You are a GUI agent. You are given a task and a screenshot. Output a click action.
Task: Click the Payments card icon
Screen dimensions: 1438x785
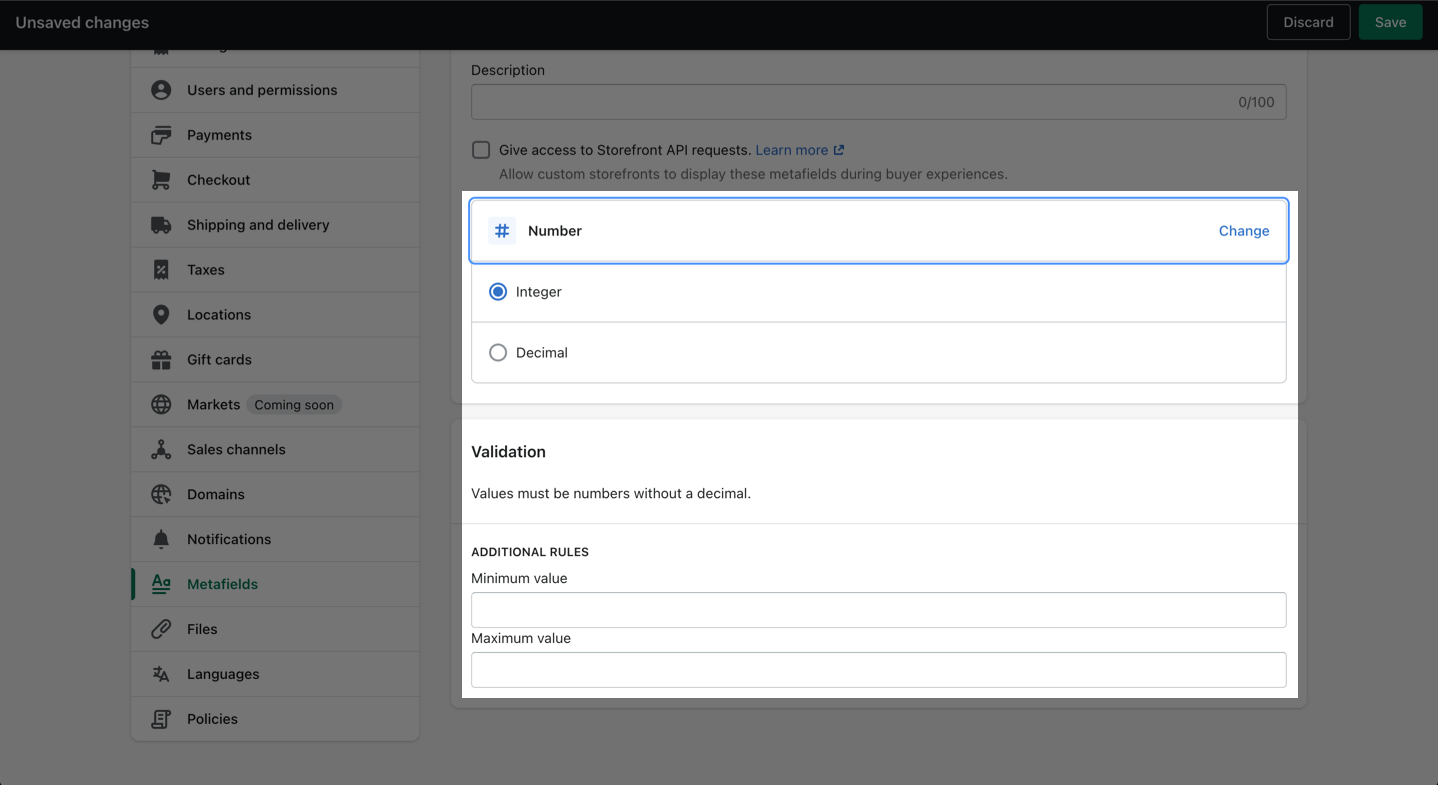tap(161, 135)
